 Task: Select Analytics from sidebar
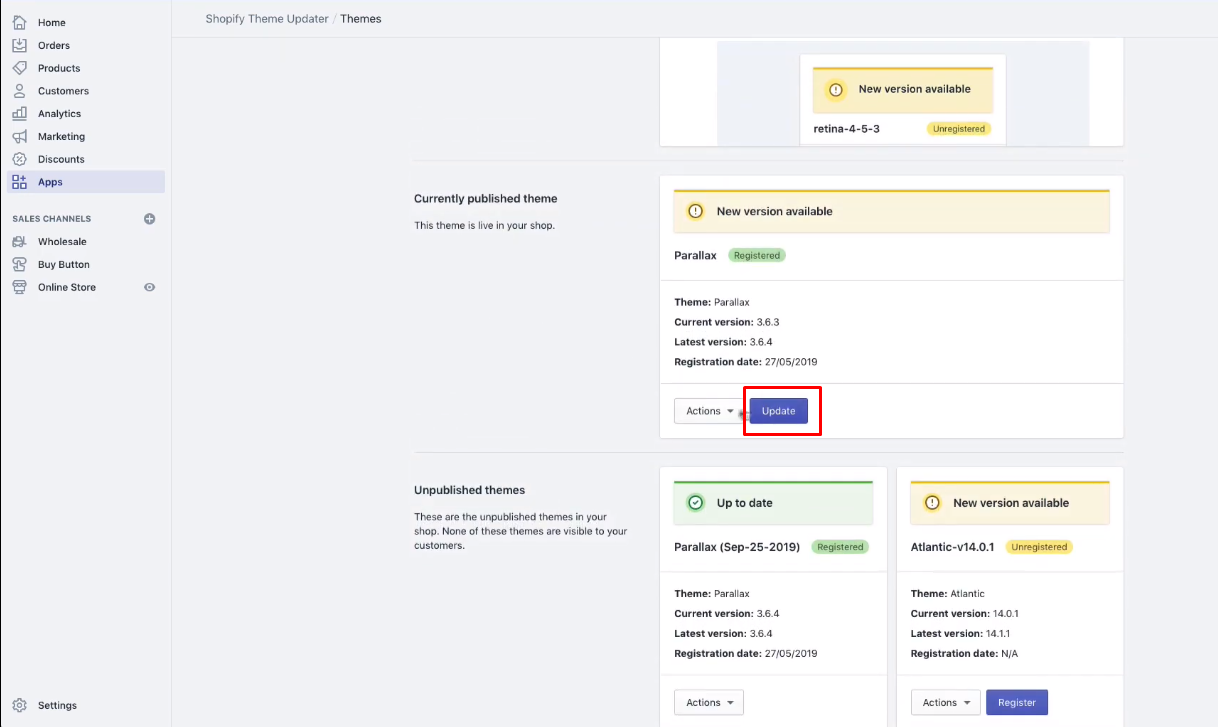[59, 114]
